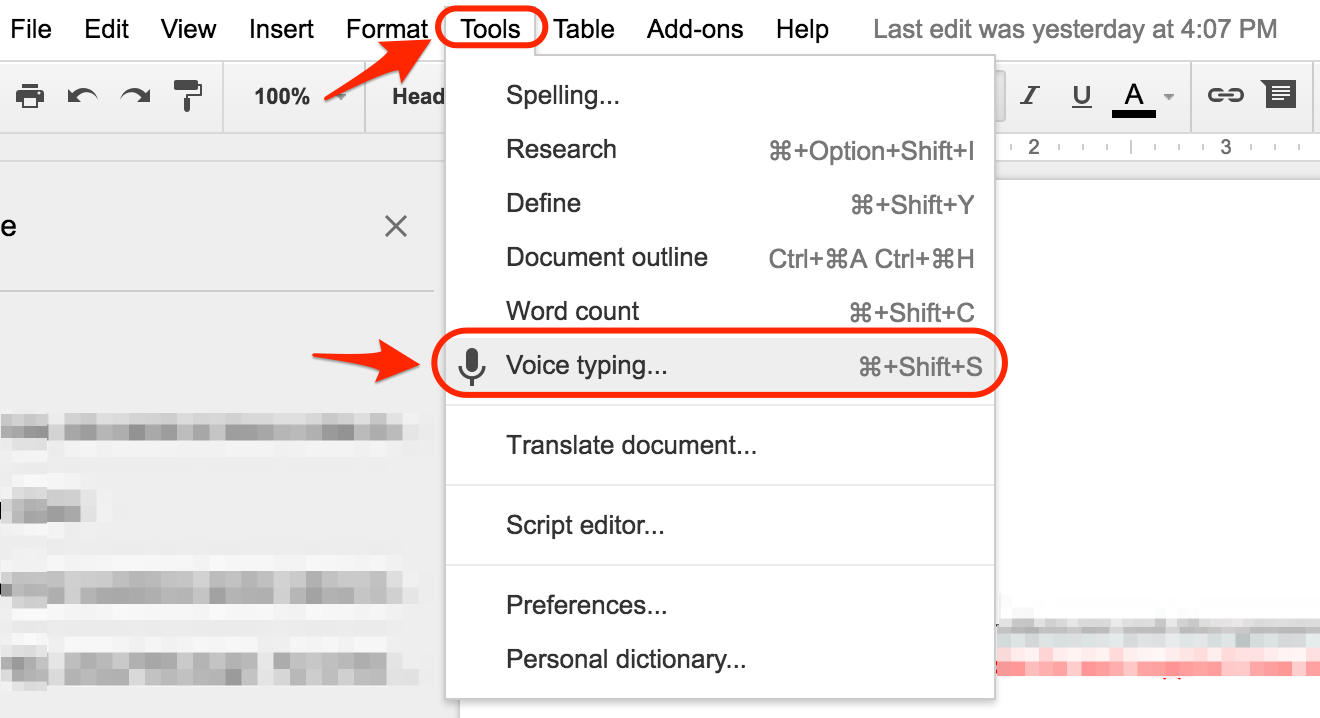This screenshot has height=718, width=1320.
Task: Click the Insert link icon
Action: (1228, 96)
